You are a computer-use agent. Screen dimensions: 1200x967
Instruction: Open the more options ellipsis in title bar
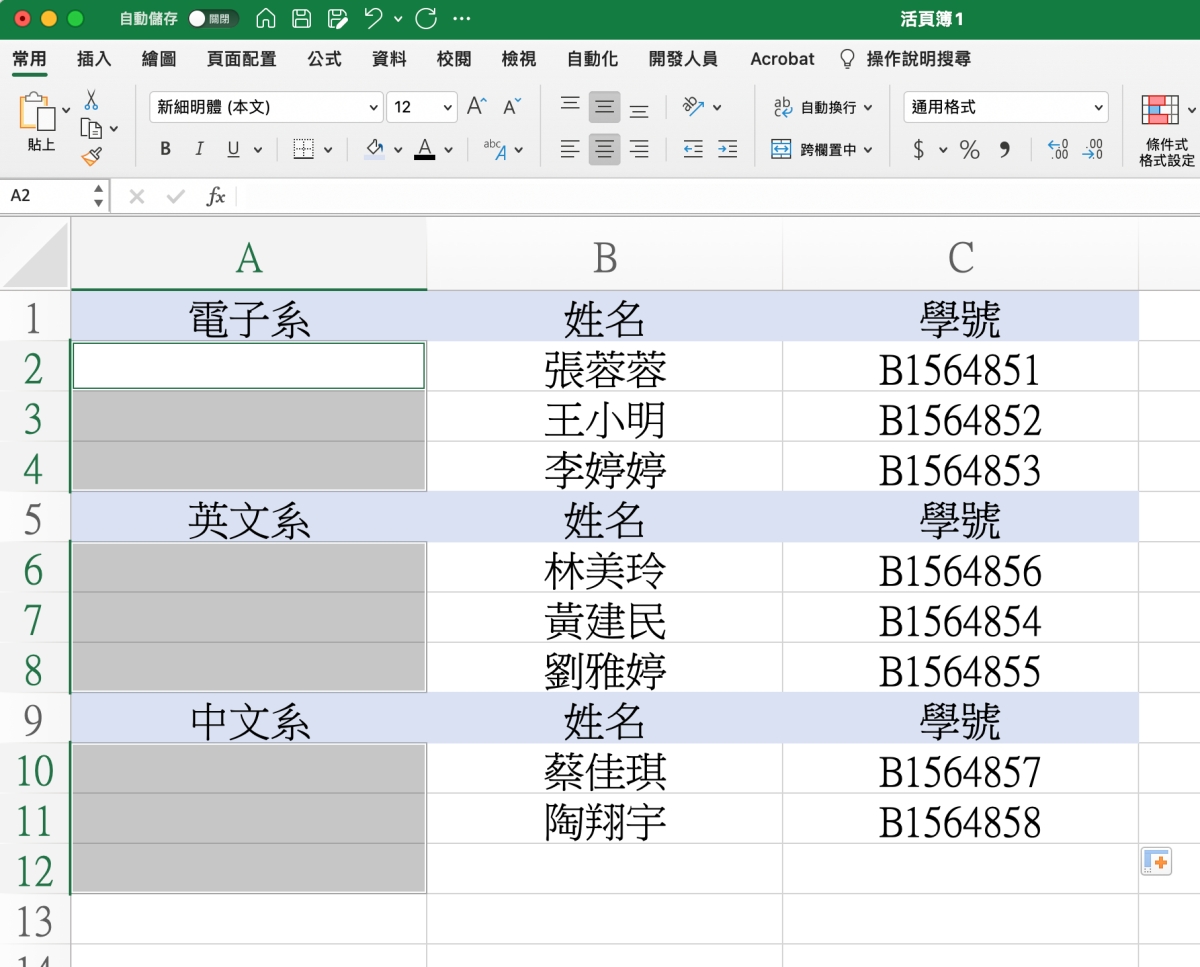[x=461, y=19]
